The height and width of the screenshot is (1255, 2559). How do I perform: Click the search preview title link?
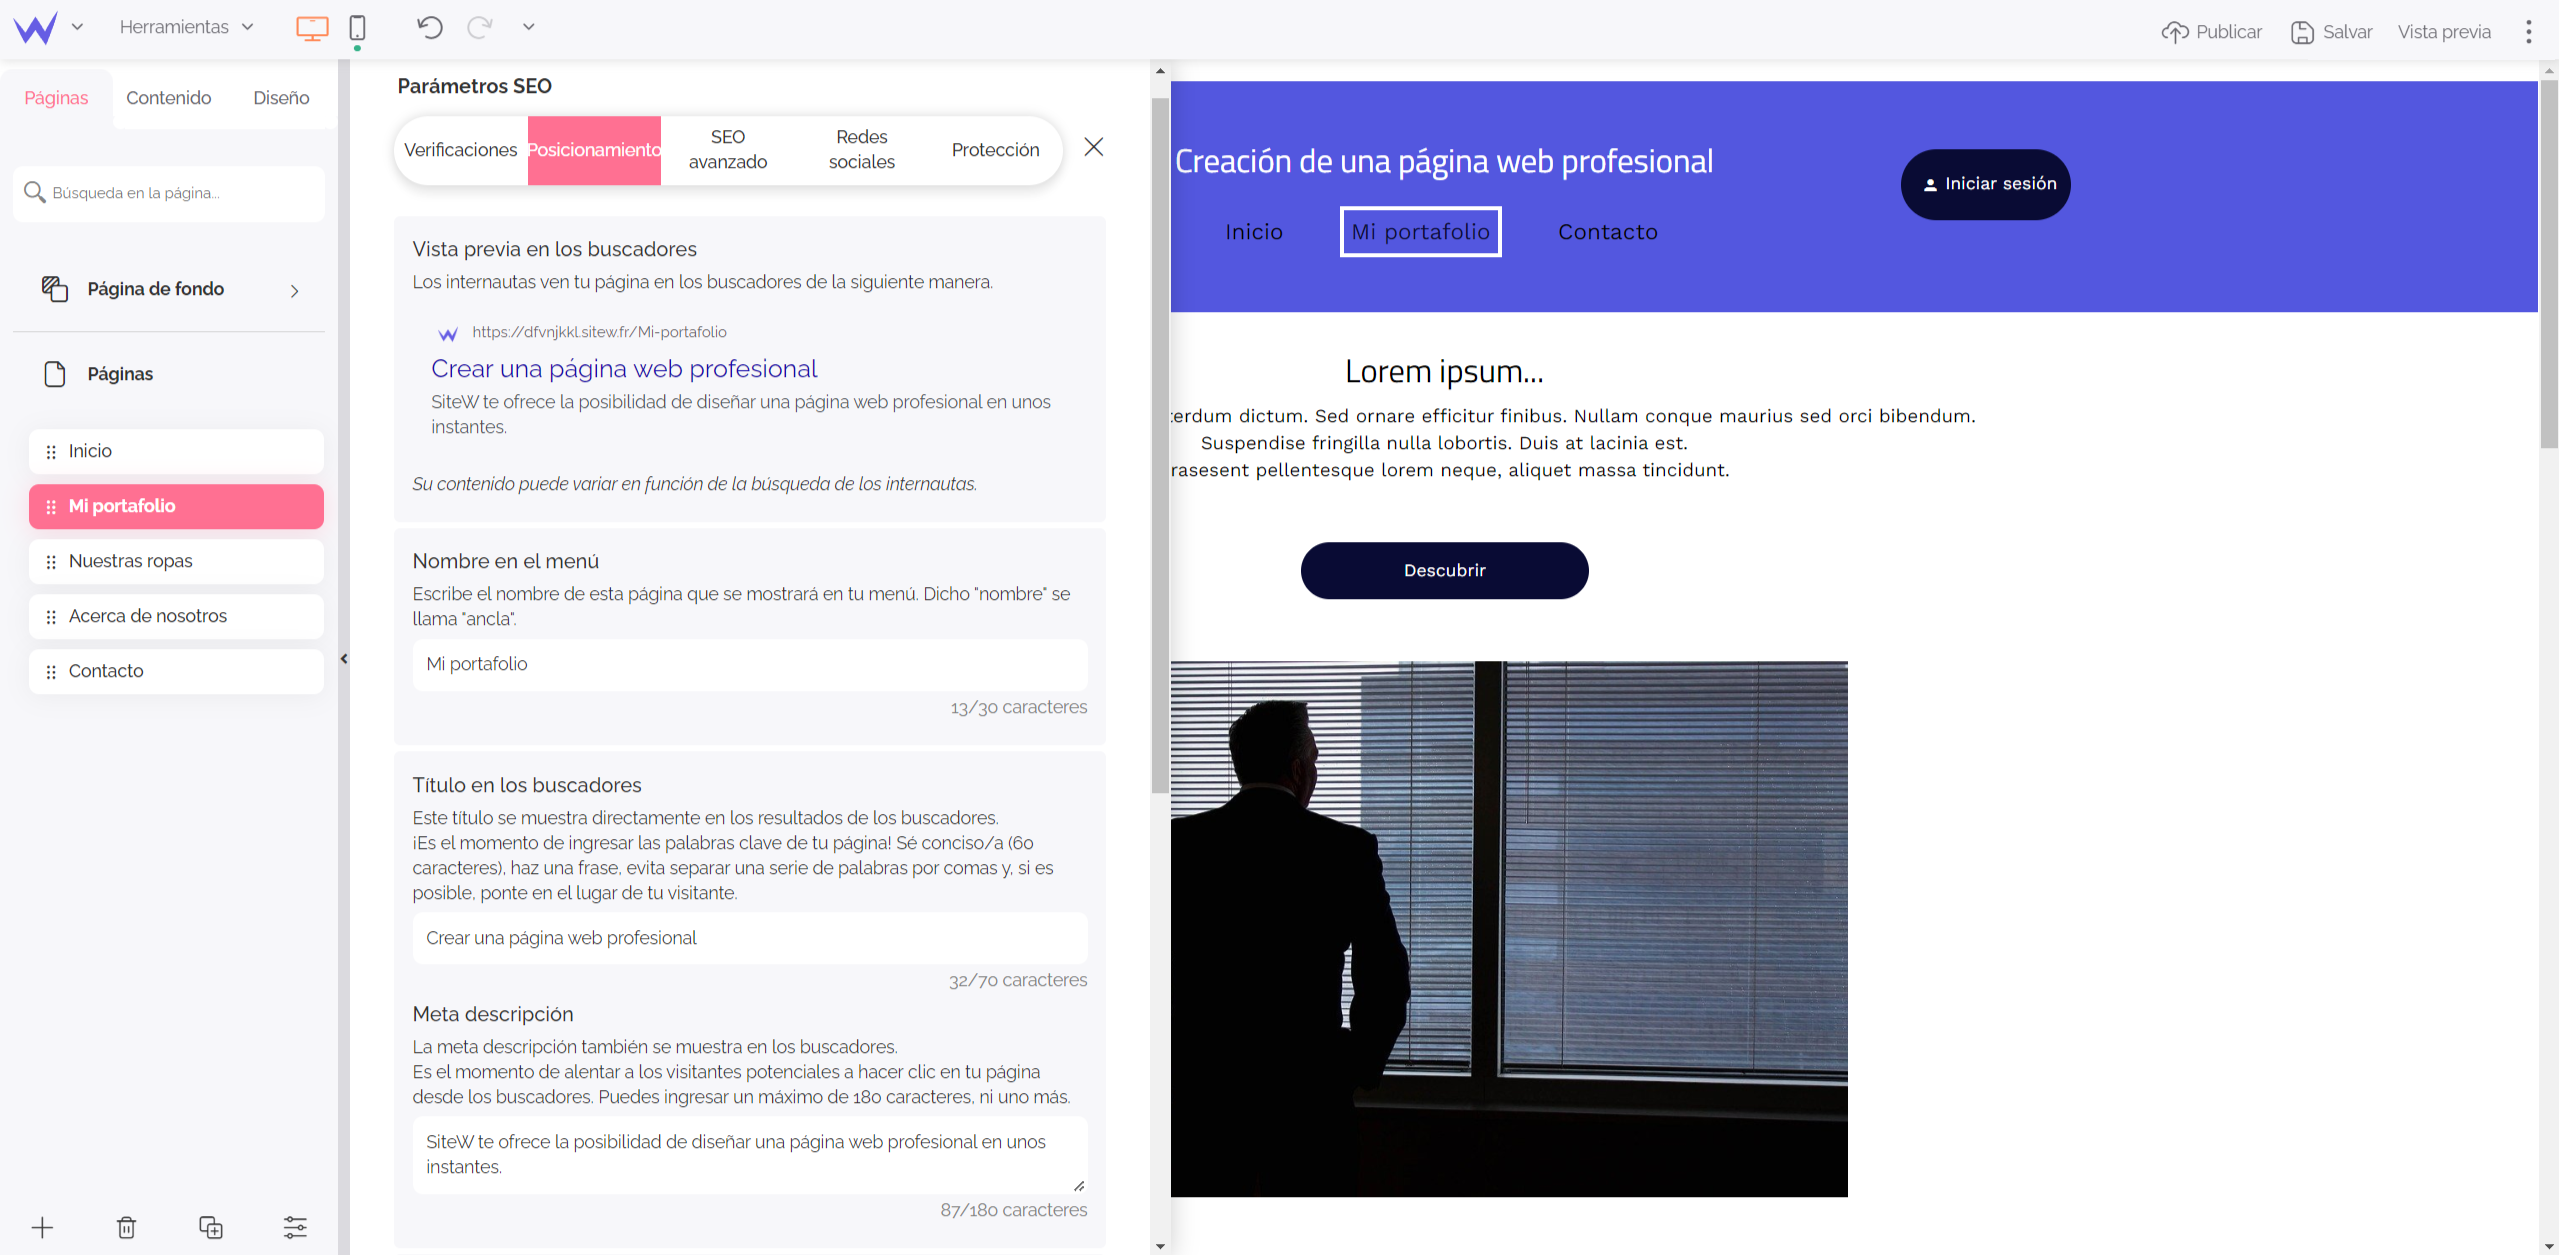(x=624, y=369)
